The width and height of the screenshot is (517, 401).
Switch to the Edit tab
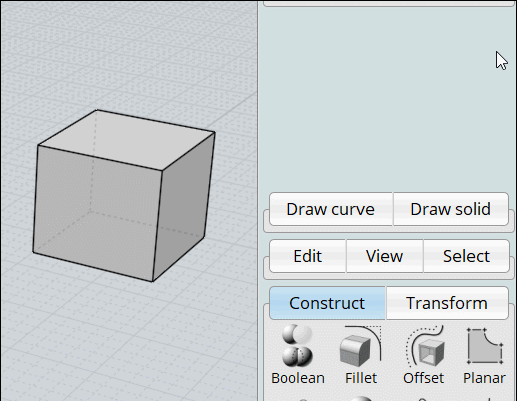308,256
